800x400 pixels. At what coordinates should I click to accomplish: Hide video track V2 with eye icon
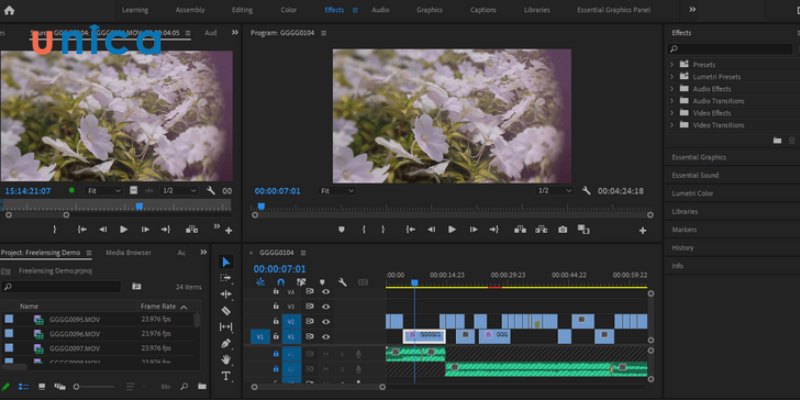[325, 322]
